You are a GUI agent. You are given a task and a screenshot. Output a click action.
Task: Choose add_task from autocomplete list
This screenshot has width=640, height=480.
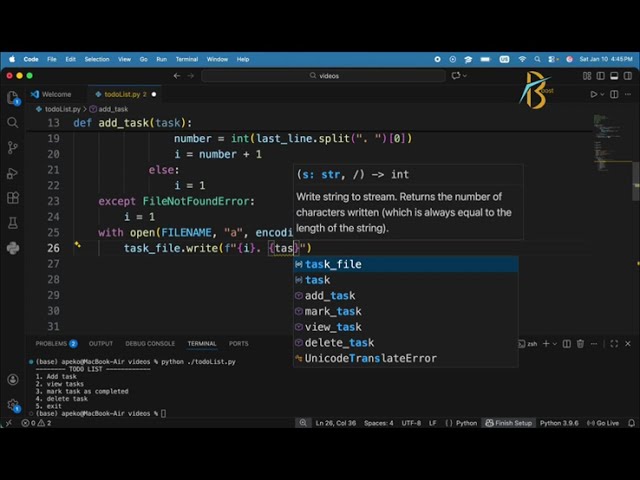[x=406, y=296]
